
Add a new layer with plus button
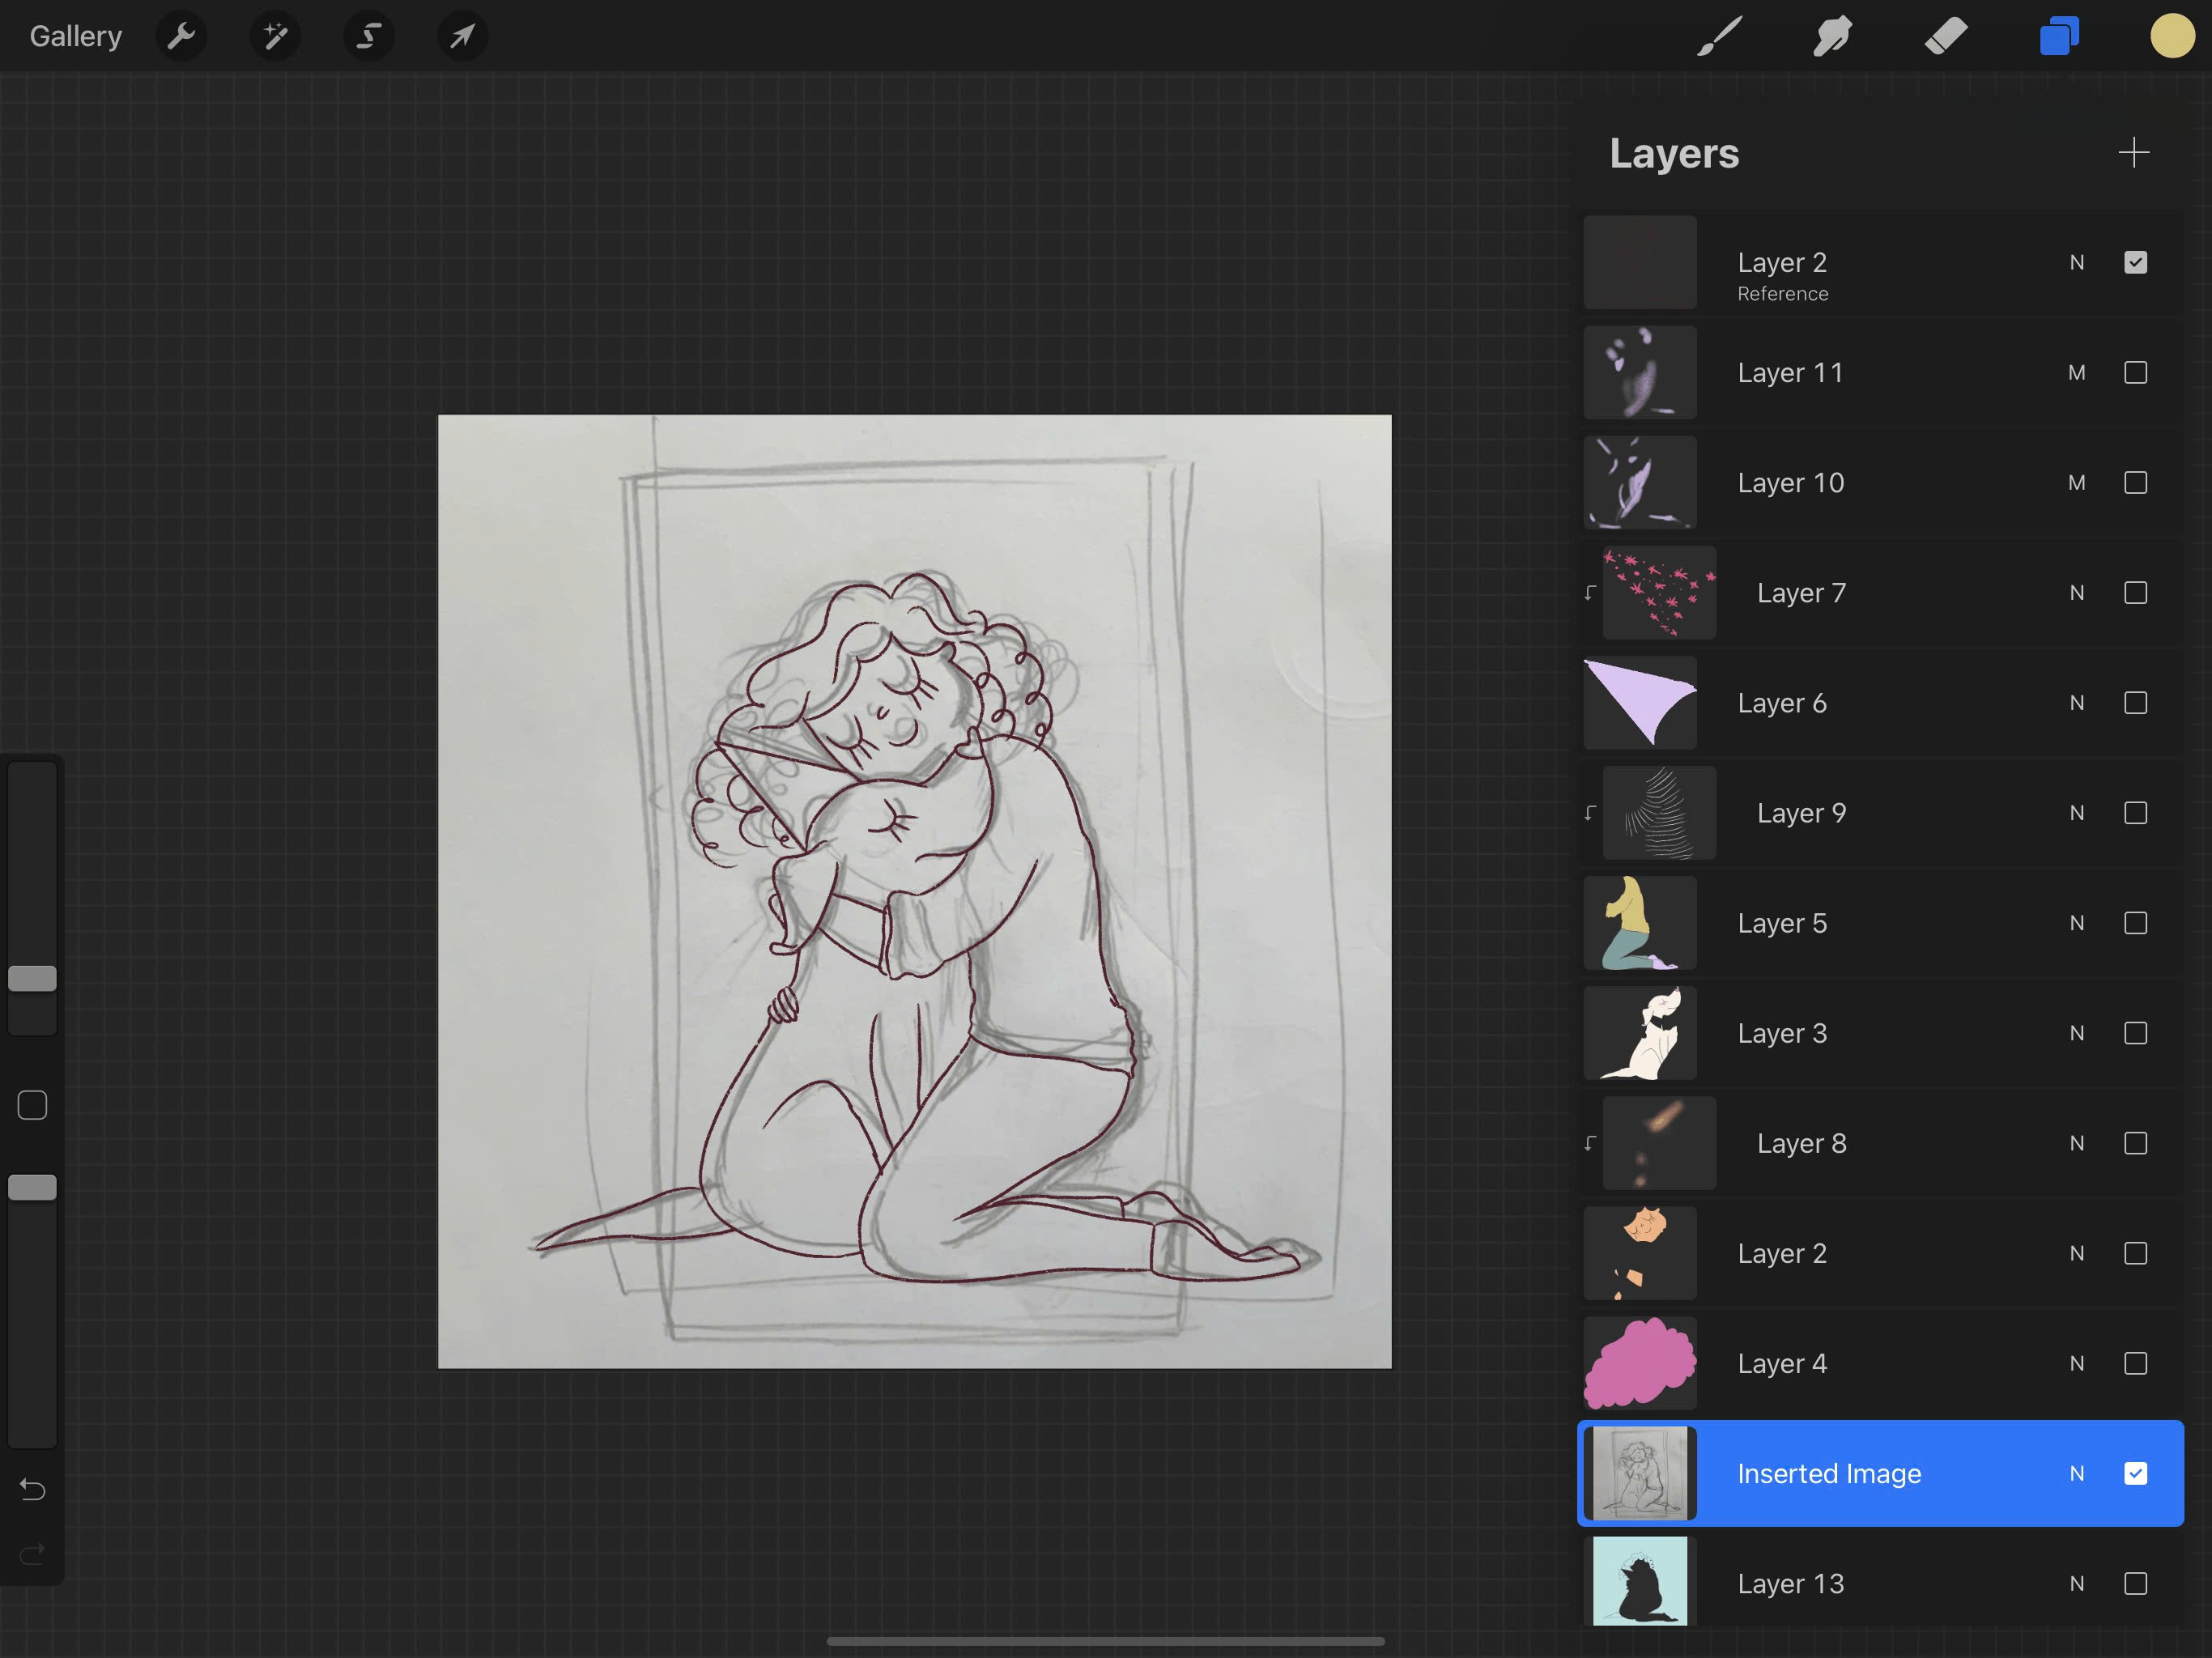pyautogui.click(x=2133, y=153)
